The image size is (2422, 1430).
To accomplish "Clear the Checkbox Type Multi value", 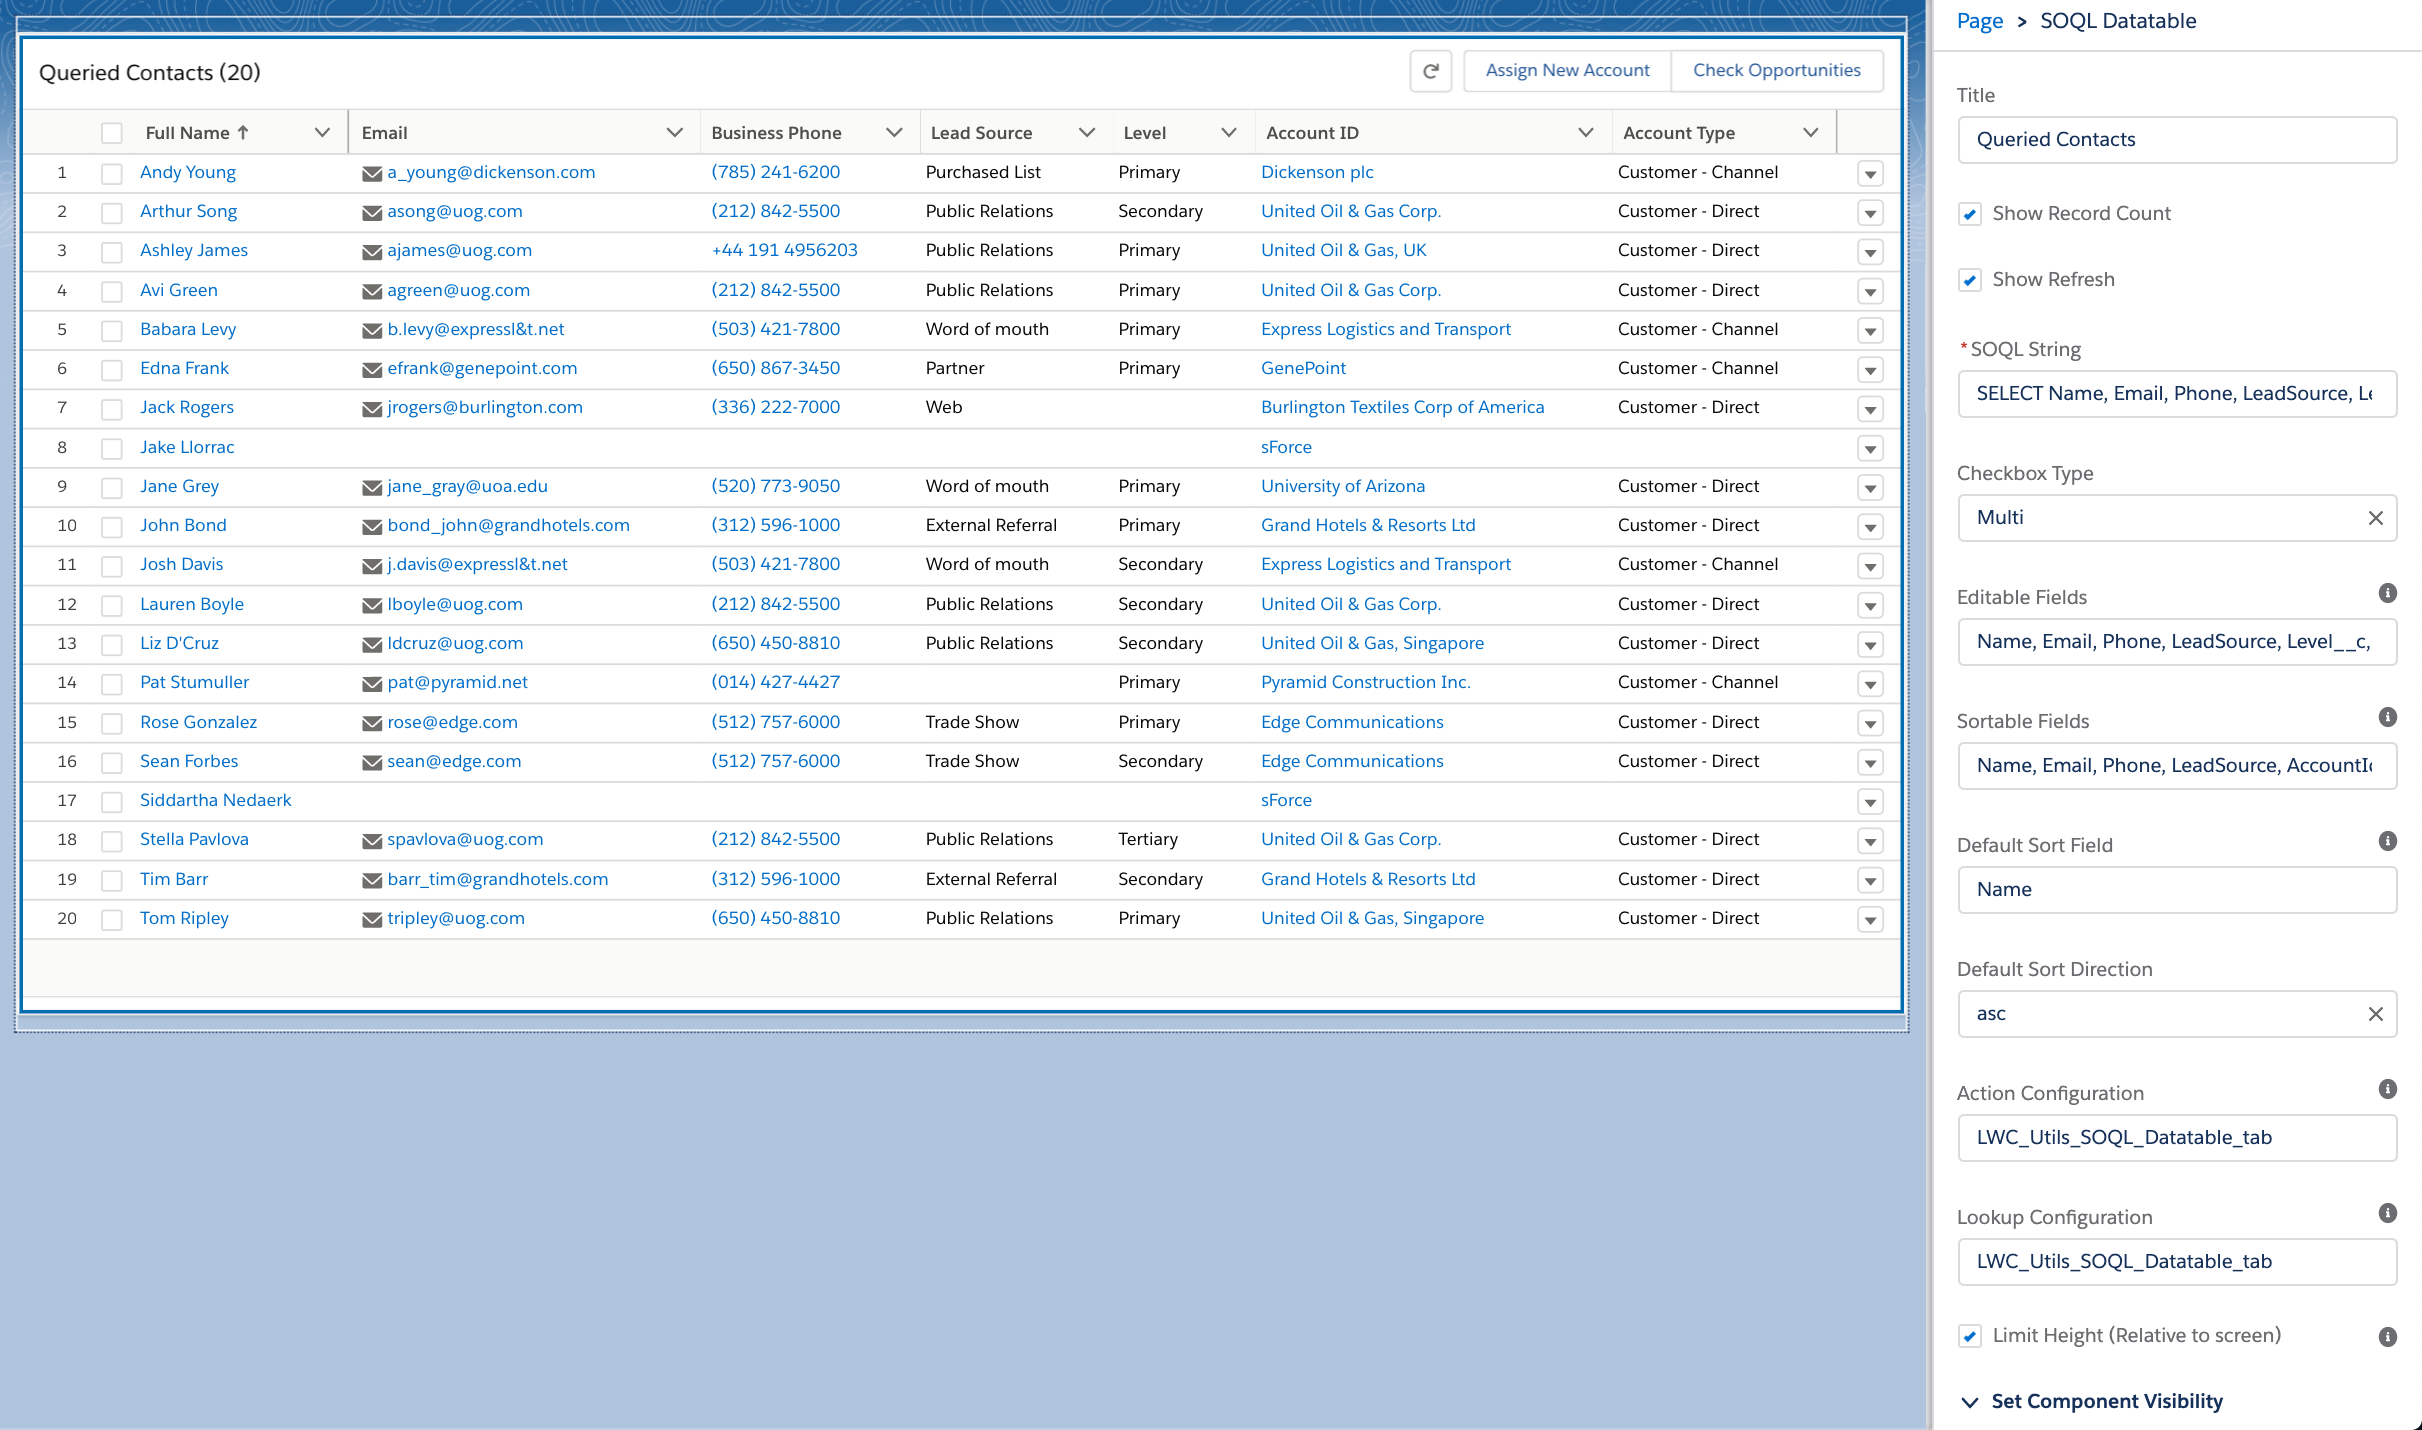I will pos(2375,518).
